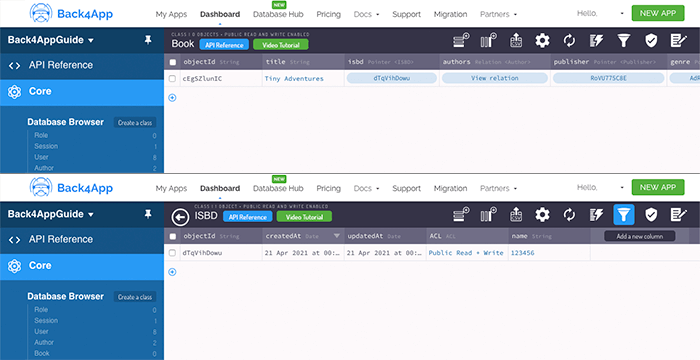This screenshot has width=700, height=360.
Task: Open the Partners dropdown in the lower navigation
Action: [499, 188]
